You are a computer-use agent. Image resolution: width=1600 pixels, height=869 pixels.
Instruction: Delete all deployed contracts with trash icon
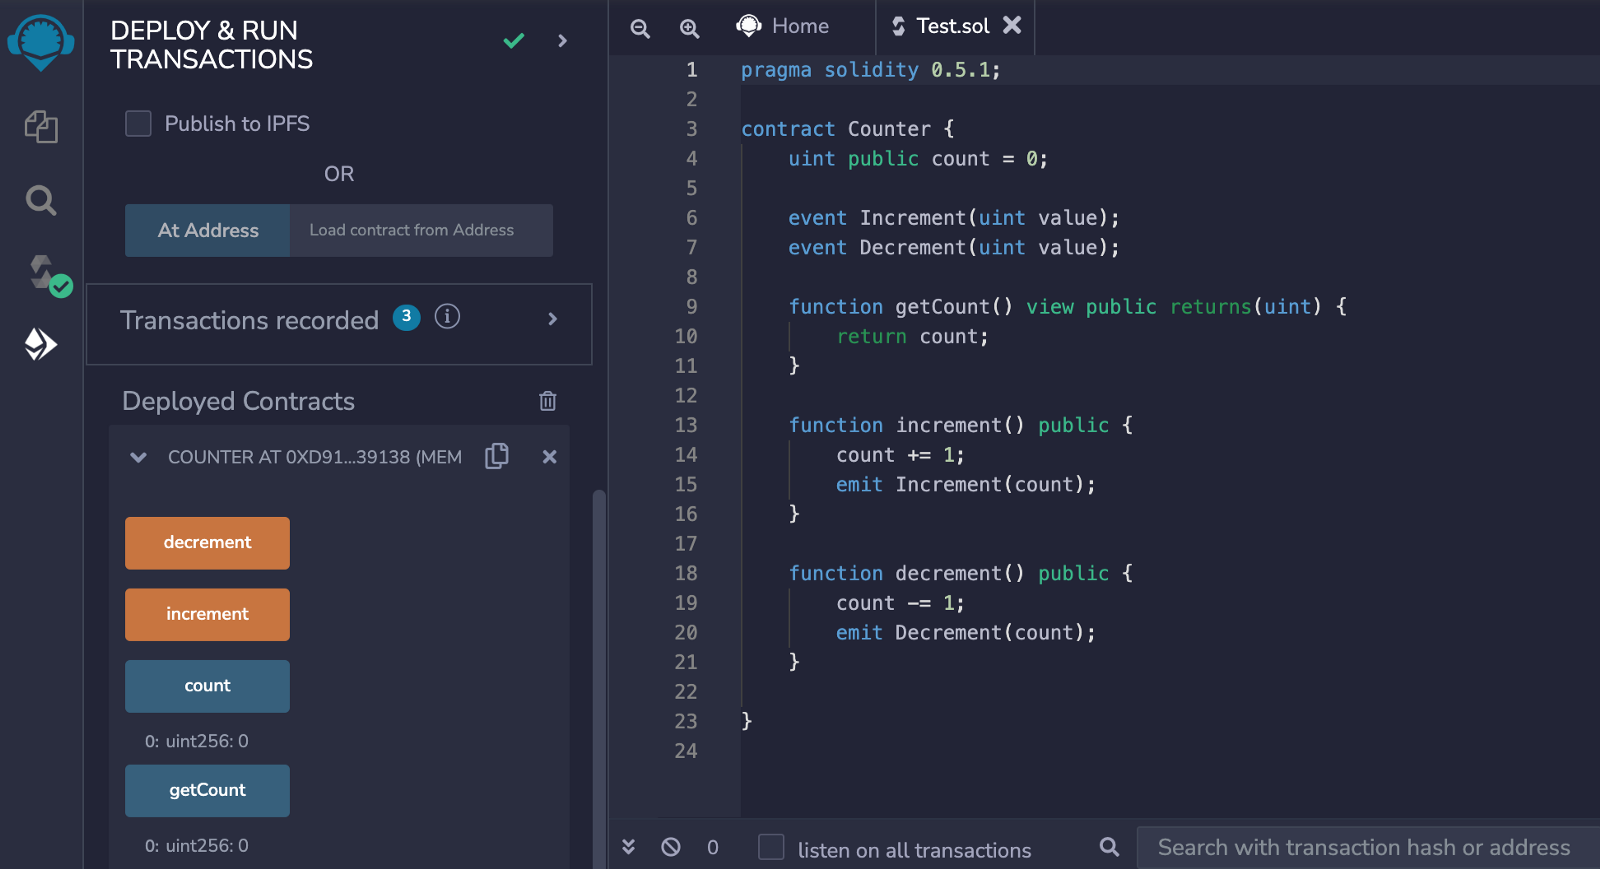click(x=547, y=401)
